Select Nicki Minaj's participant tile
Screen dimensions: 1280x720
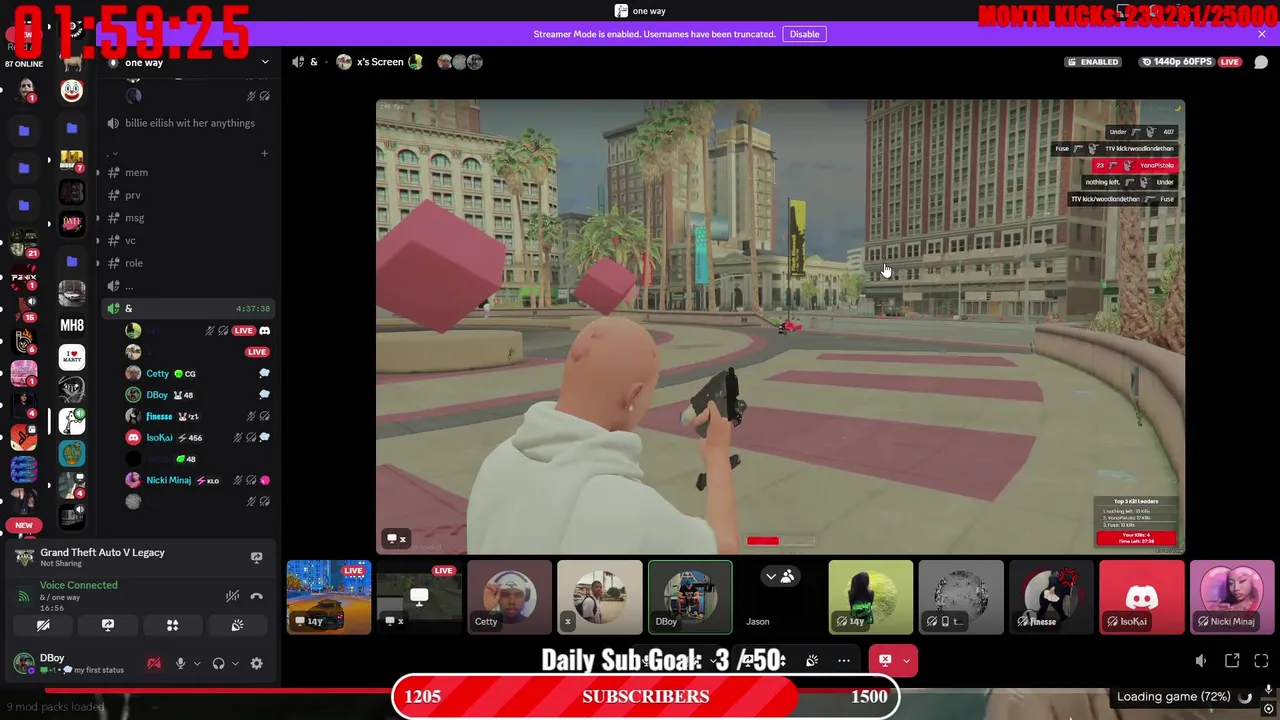pos(1232,597)
